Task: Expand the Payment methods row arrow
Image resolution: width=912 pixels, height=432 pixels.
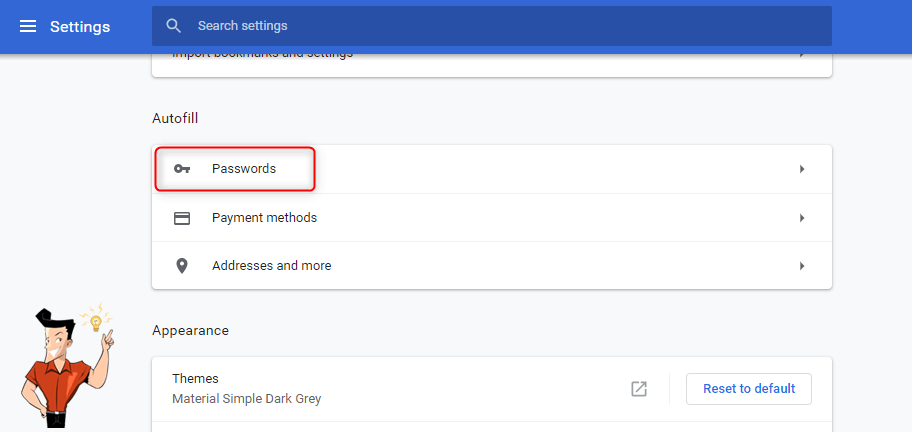Action: 802,218
